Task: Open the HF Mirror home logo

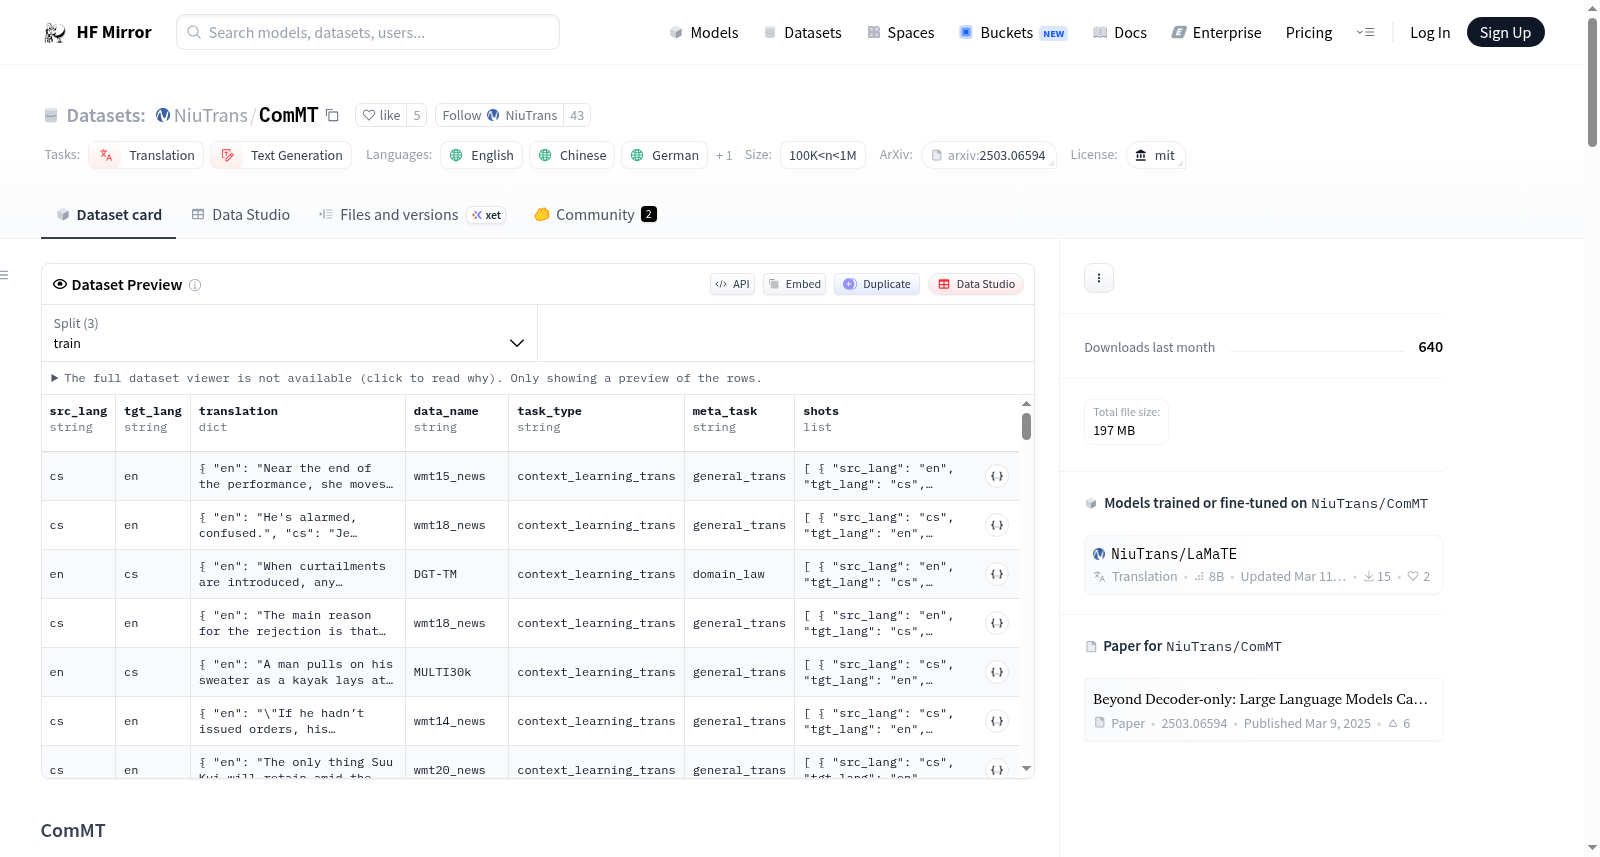Action: point(98,32)
